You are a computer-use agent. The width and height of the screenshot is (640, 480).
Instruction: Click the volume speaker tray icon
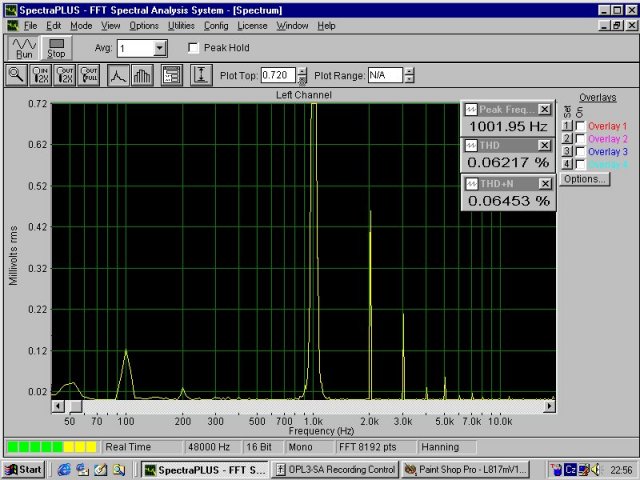coord(596,470)
